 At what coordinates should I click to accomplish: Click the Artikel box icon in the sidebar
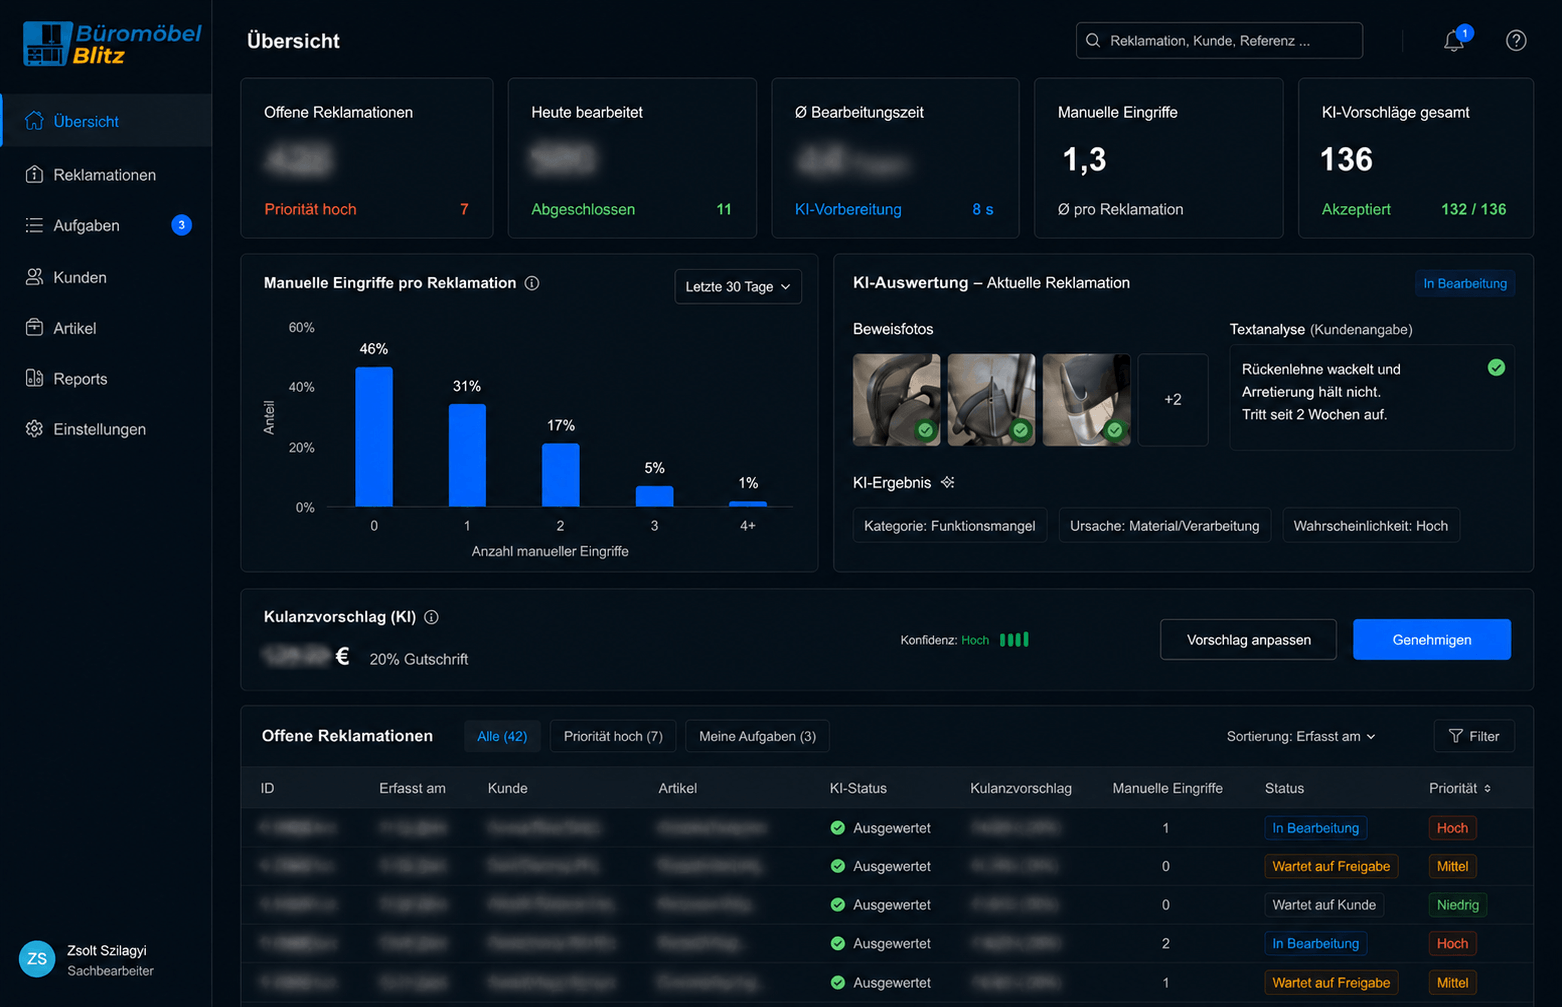tap(34, 327)
